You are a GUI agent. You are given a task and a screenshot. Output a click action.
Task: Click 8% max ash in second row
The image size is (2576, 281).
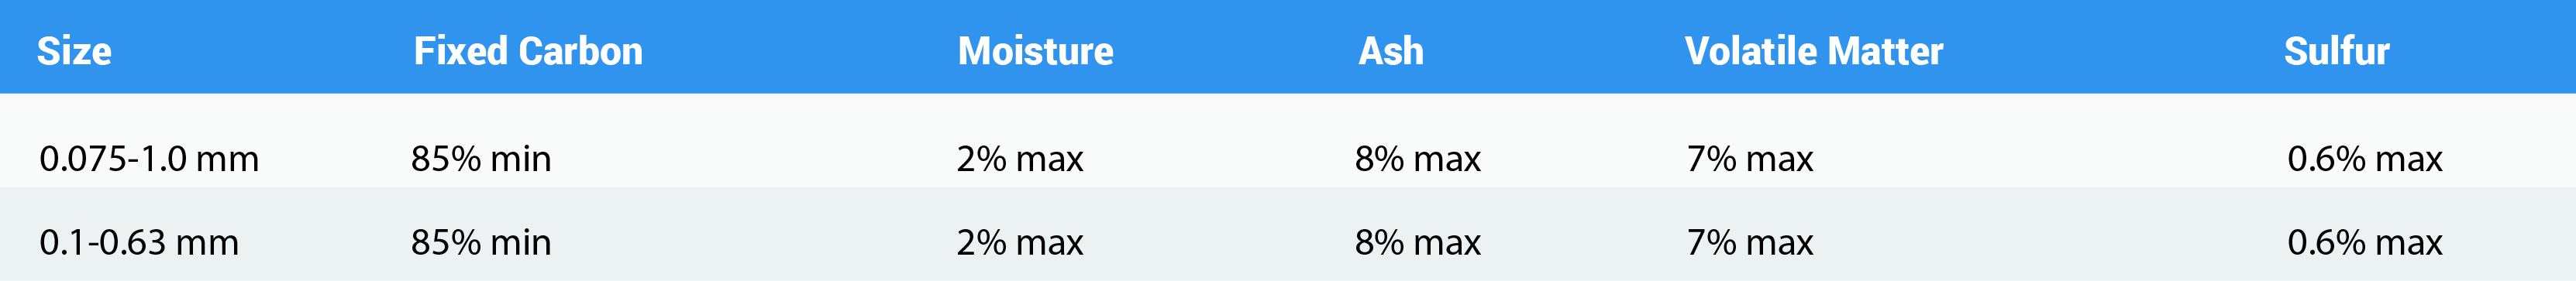click(1418, 242)
